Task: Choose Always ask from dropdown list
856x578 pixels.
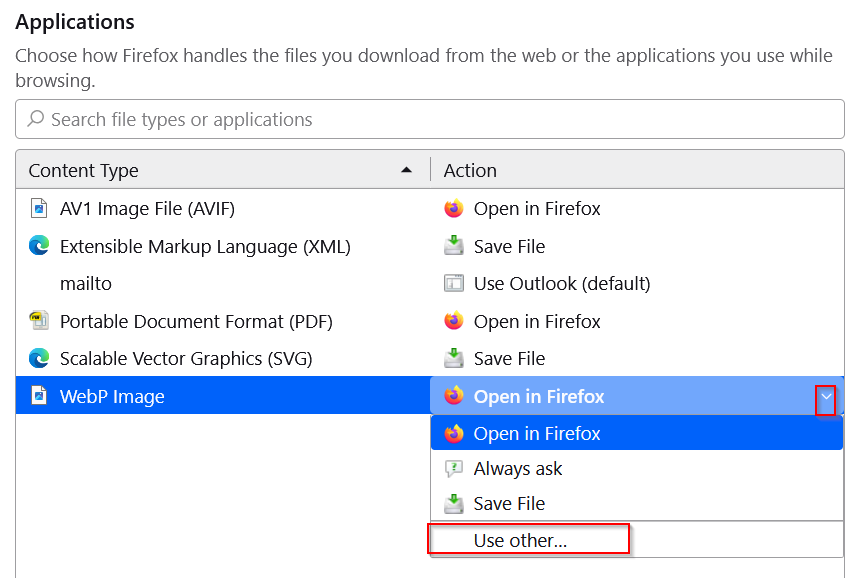Action: coord(637,468)
